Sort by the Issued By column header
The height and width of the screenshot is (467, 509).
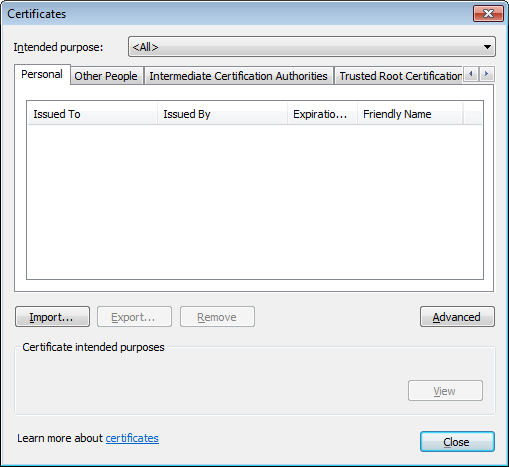point(222,114)
